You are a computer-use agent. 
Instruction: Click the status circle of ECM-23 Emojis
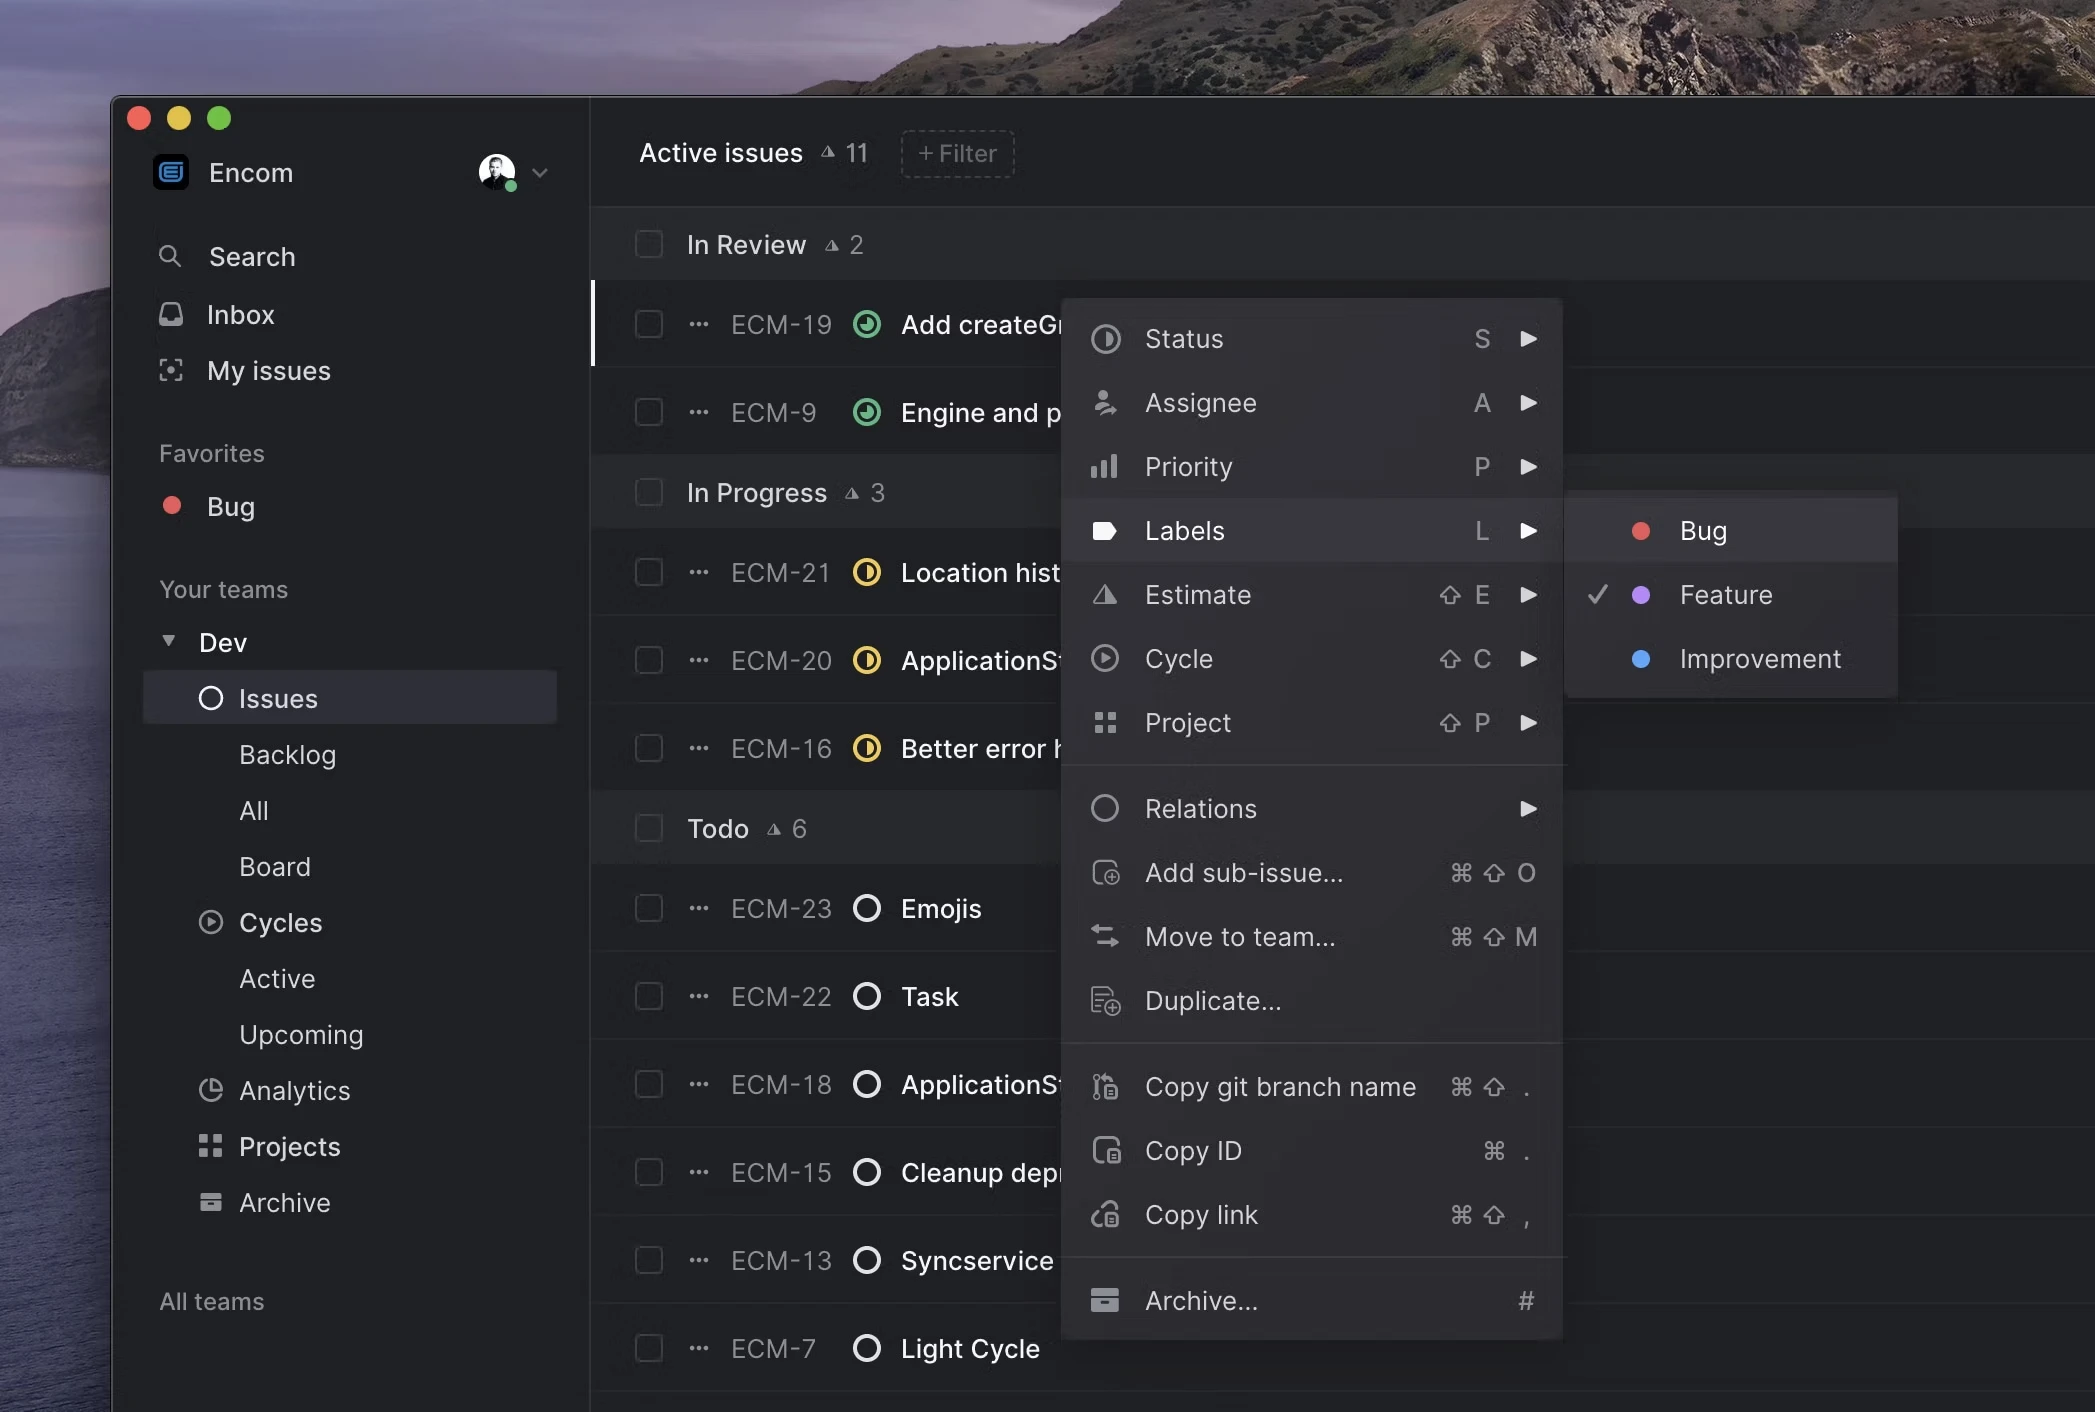866,908
